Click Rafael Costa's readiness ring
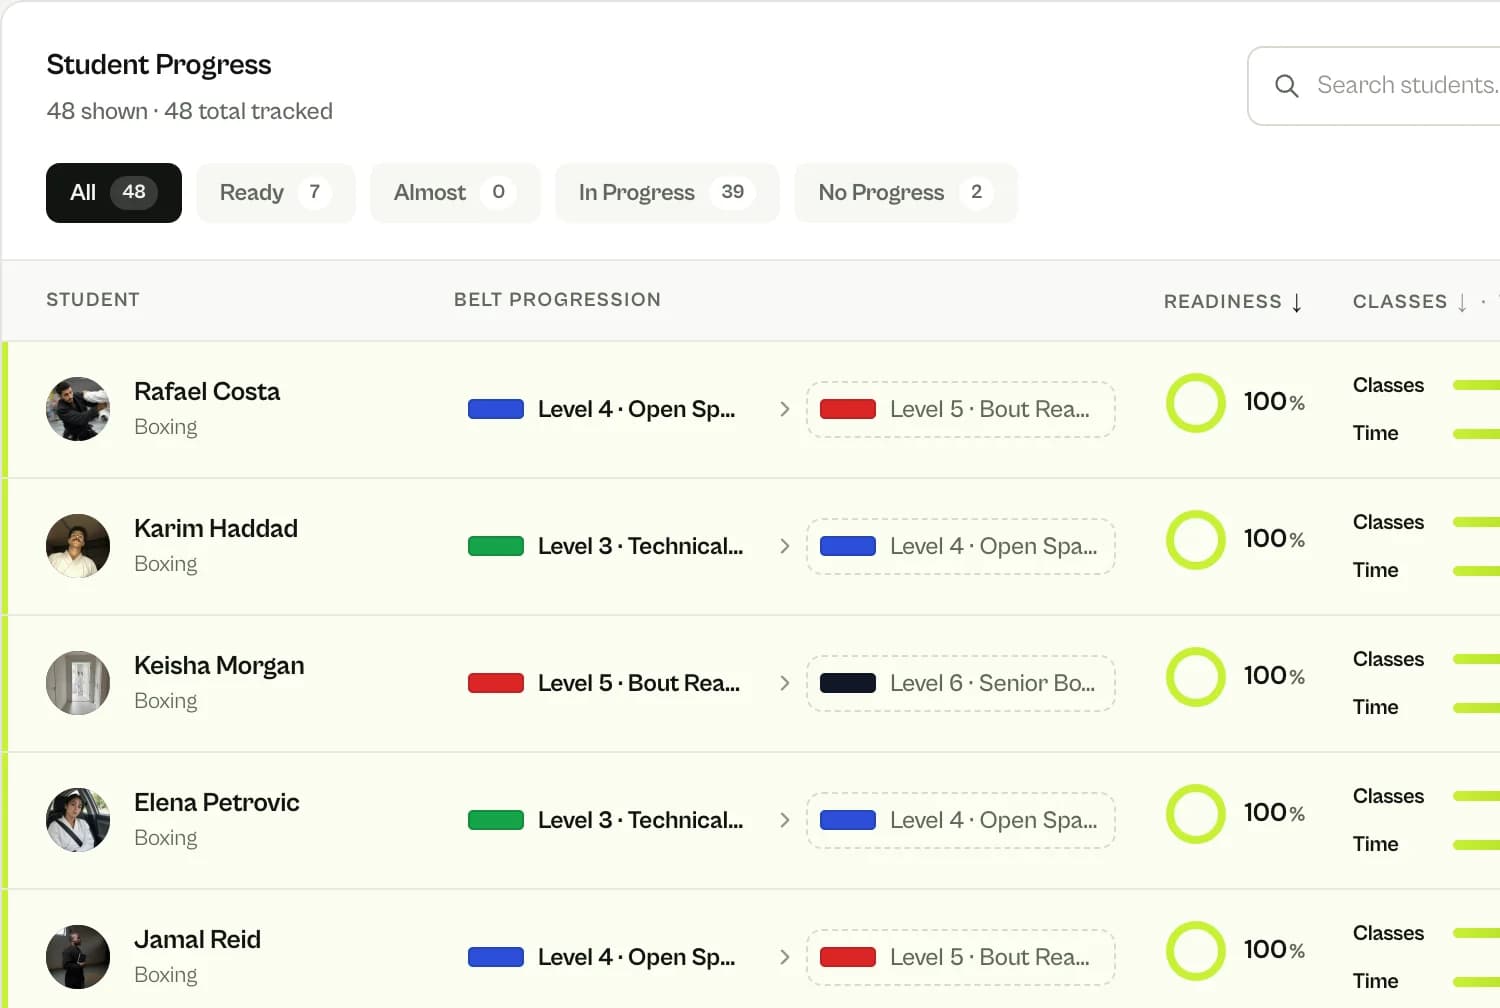 [1196, 403]
